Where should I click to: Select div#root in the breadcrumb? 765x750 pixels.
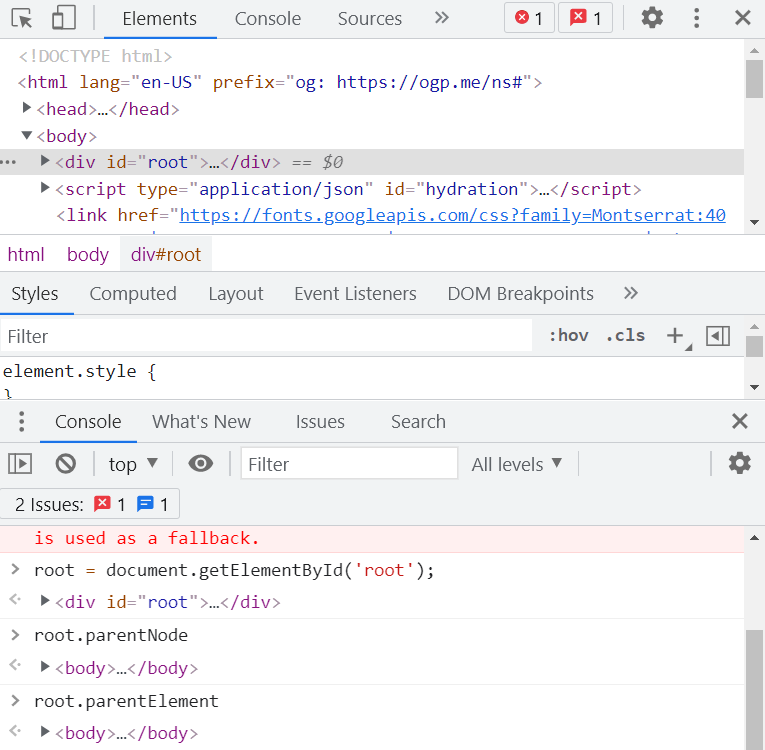[x=166, y=255]
